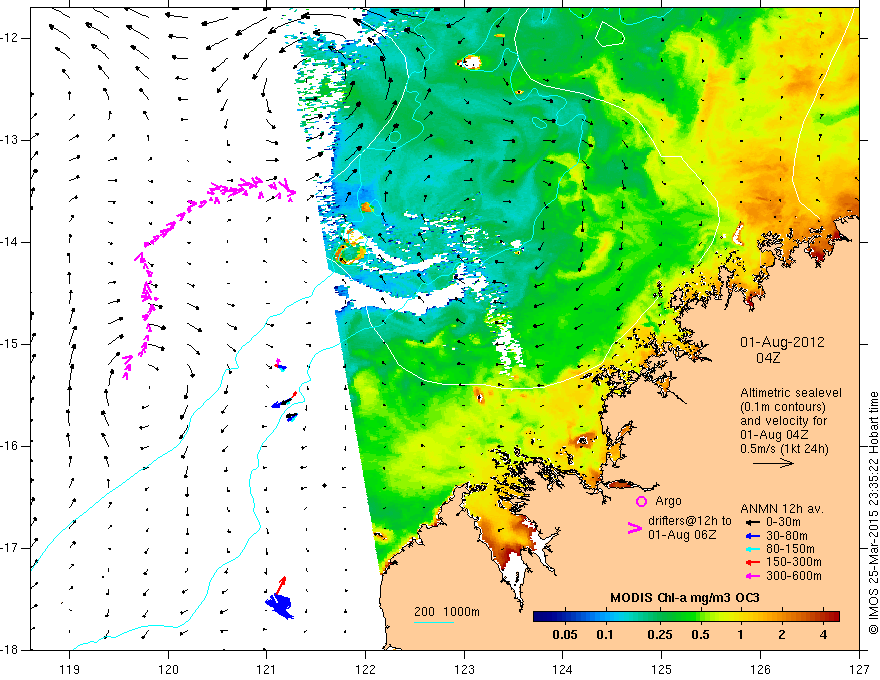
Task: Click the longitude axis label 120
Action: (x=168, y=669)
